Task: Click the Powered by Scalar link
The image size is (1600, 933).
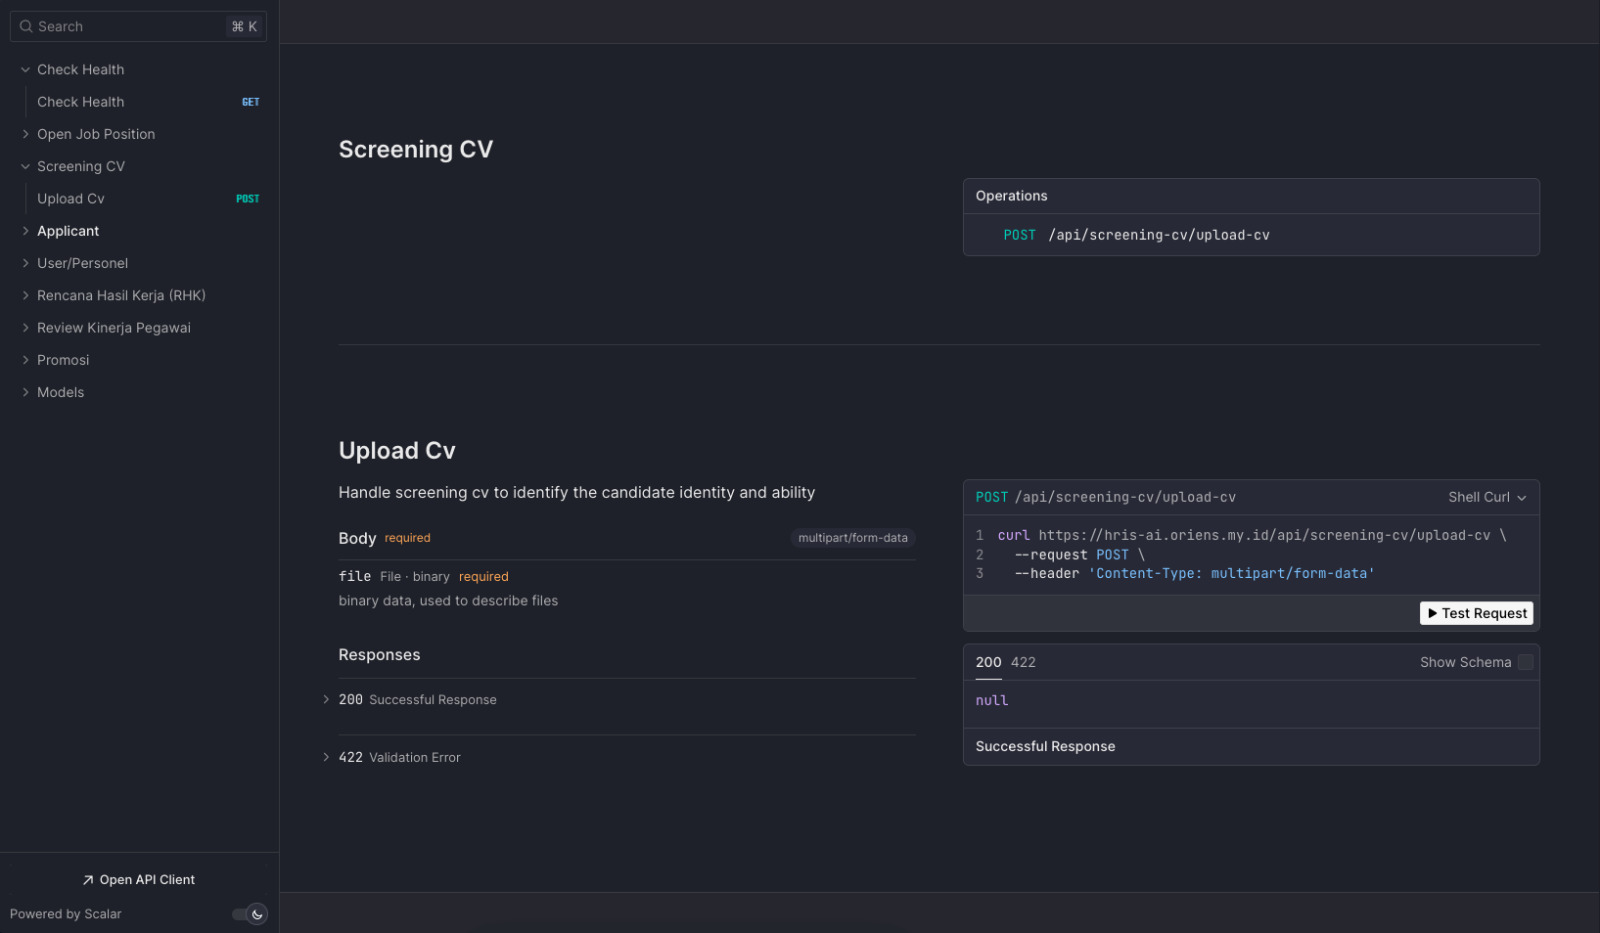Action: coord(66,914)
